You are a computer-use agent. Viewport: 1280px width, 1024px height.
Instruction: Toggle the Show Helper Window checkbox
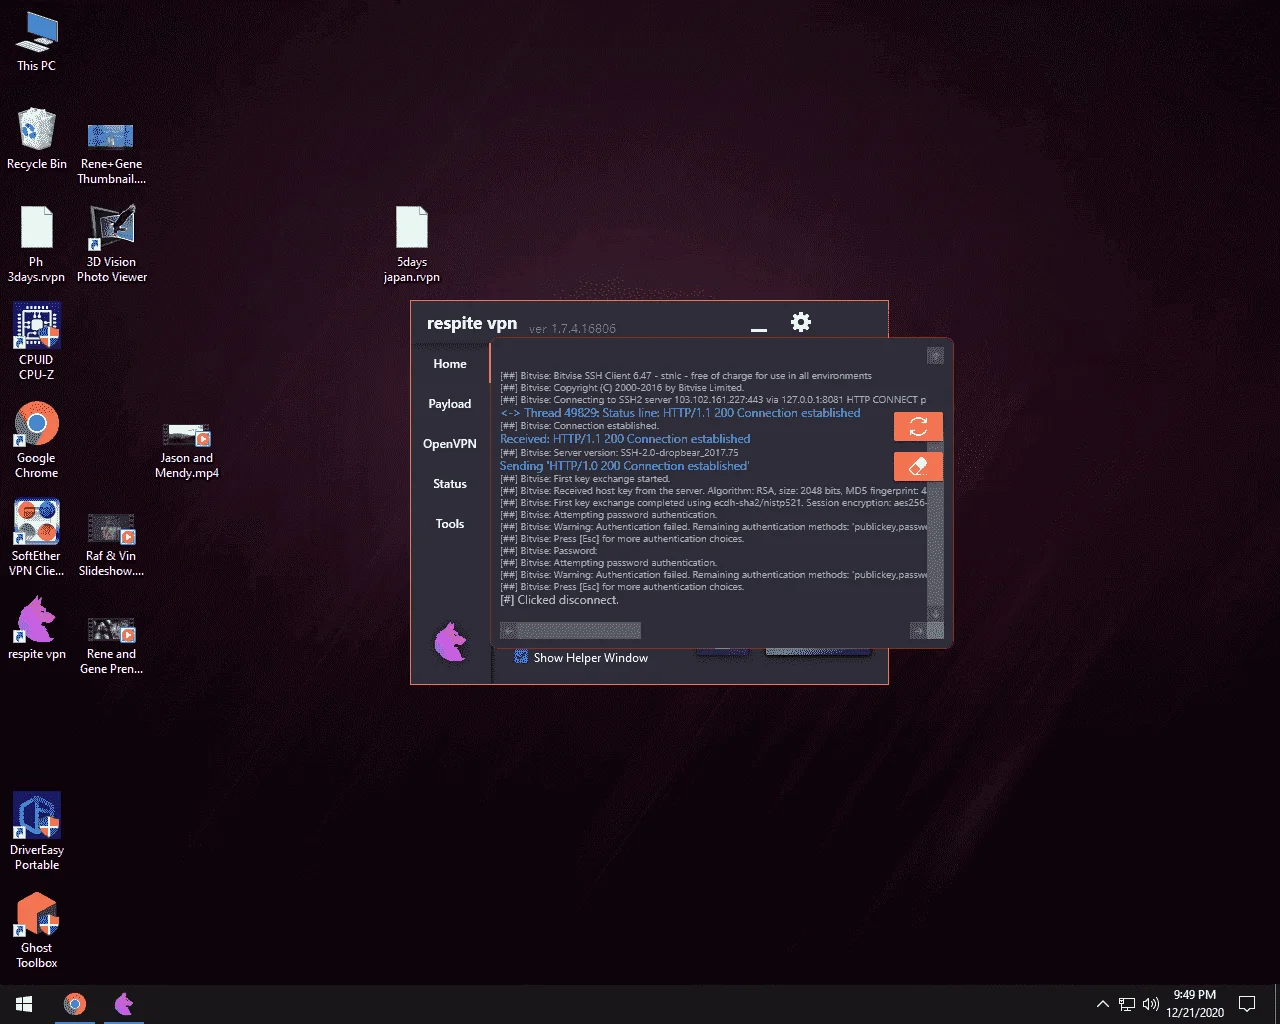coord(521,657)
